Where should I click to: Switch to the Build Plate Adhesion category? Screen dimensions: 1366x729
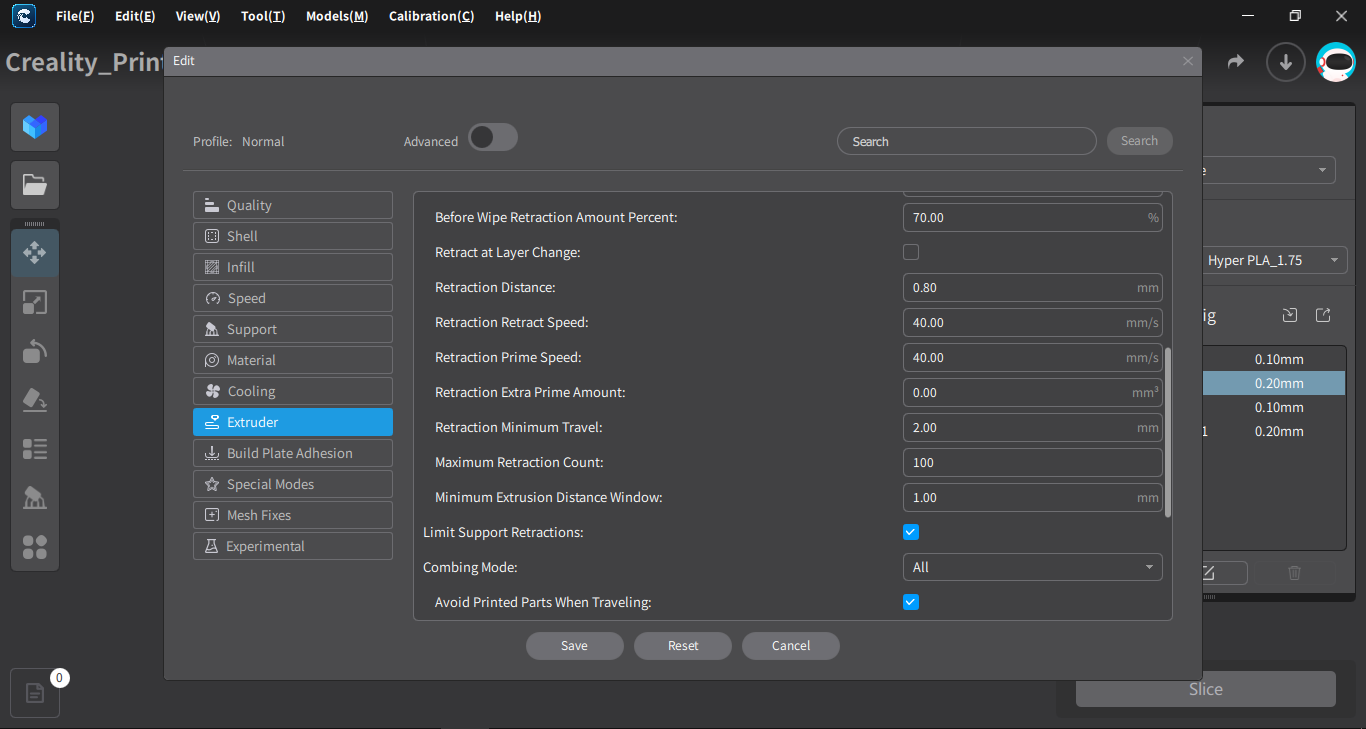292,453
